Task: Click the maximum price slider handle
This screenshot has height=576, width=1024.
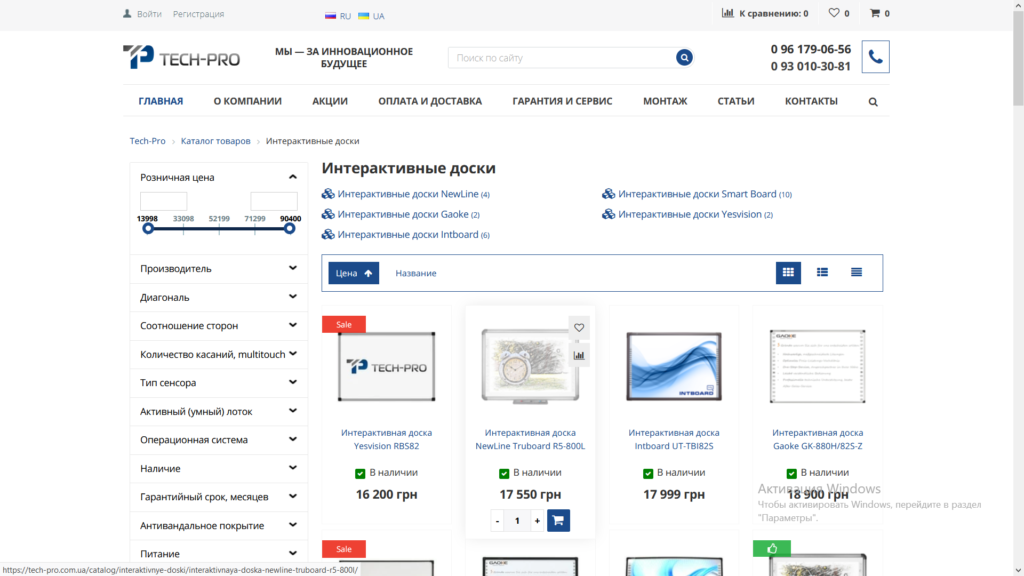Action: 289,229
